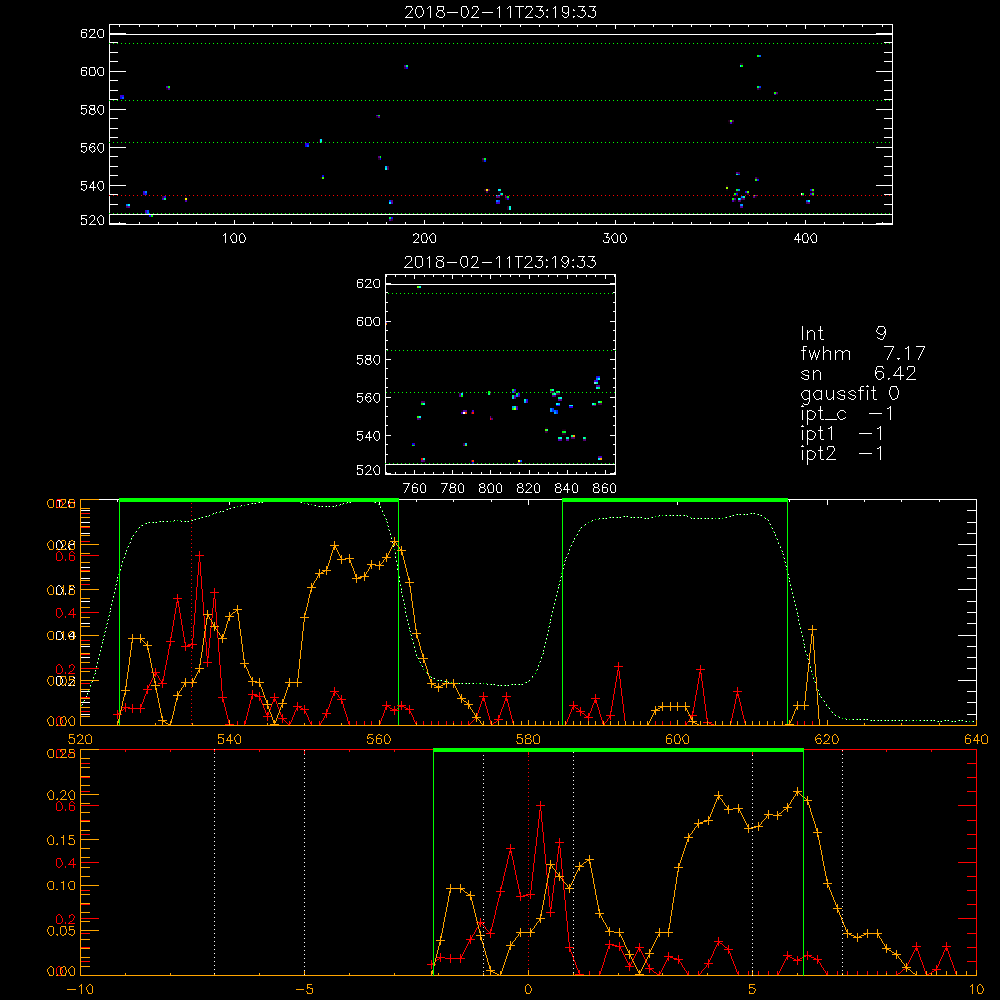Image resolution: width=1000 pixels, height=1000 pixels.
Task: Click x-axis label 400 on top plot
Action: (x=805, y=239)
